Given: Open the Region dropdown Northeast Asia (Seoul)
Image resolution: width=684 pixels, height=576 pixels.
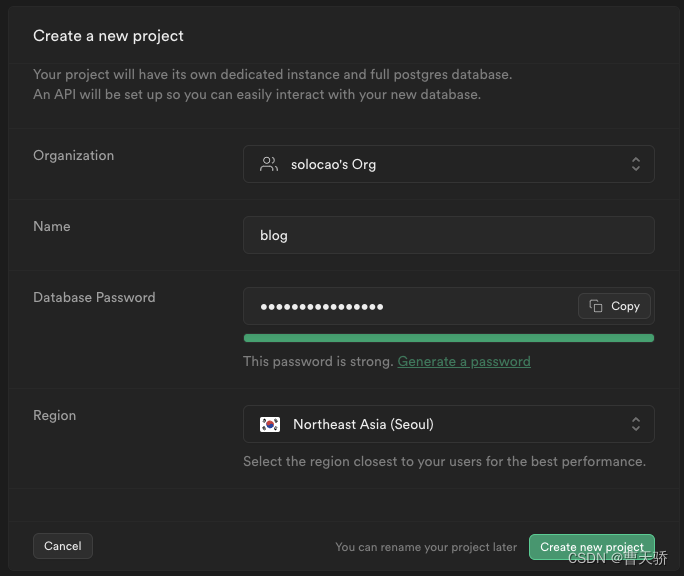Looking at the screenshot, I should (x=448, y=424).
